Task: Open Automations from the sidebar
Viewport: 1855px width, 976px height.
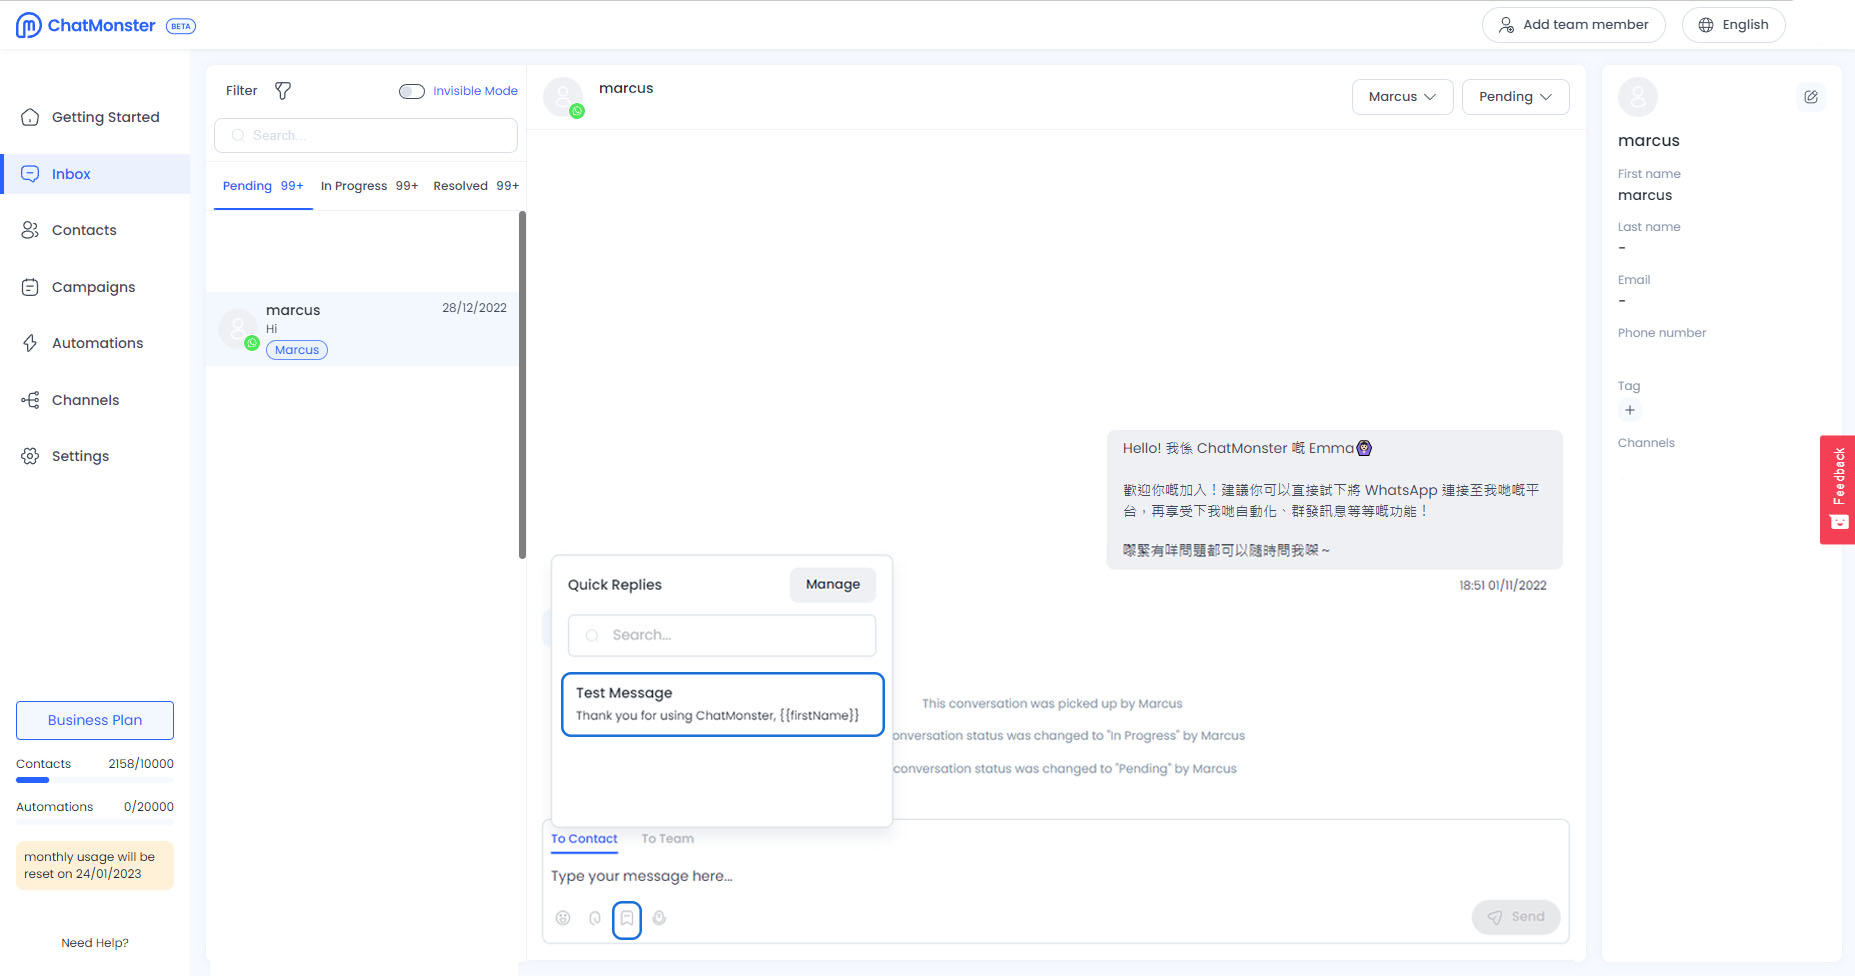Action: click(x=97, y=343)
